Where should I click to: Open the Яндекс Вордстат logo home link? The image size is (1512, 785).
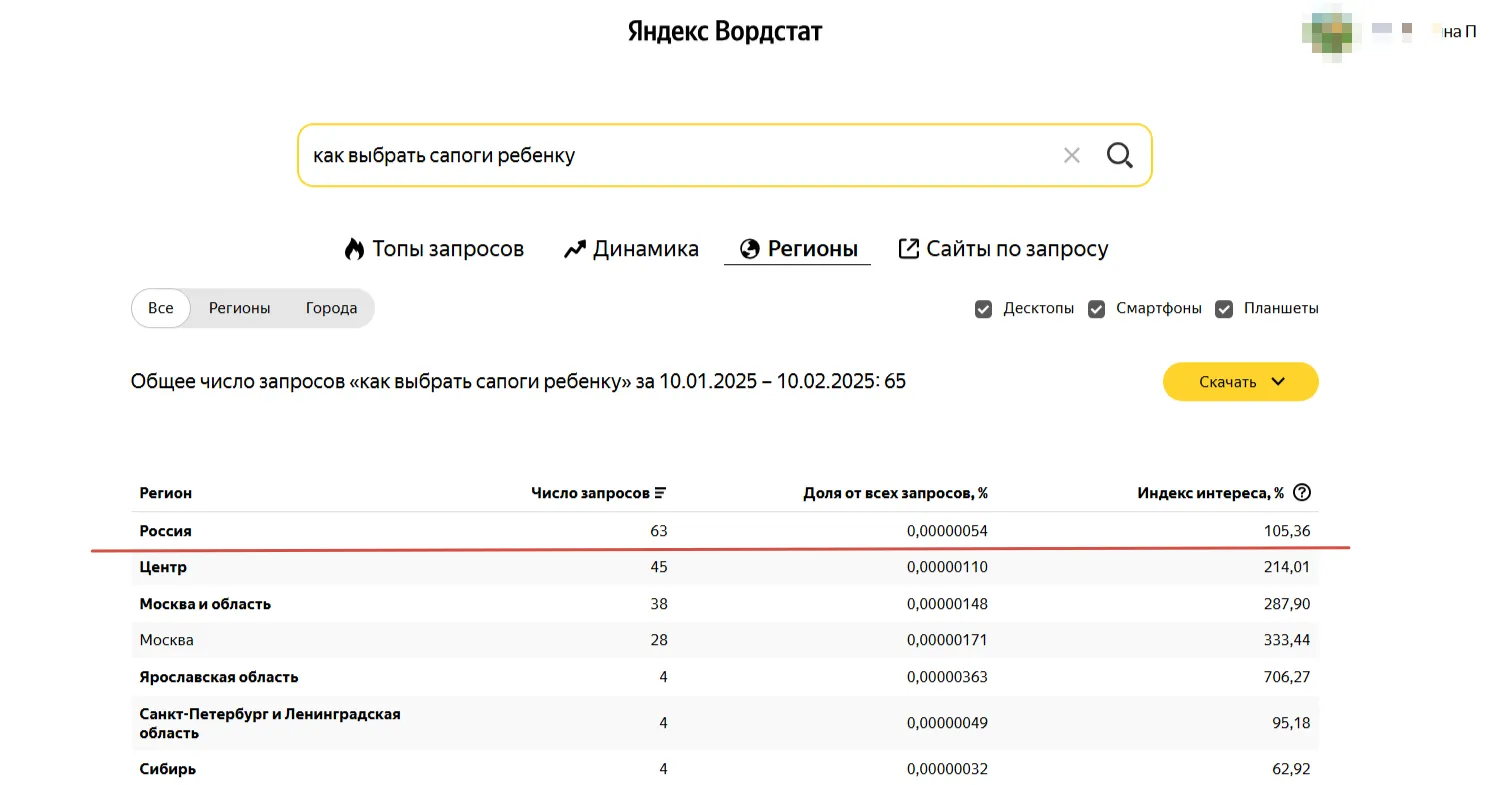[x=725, y=32]
